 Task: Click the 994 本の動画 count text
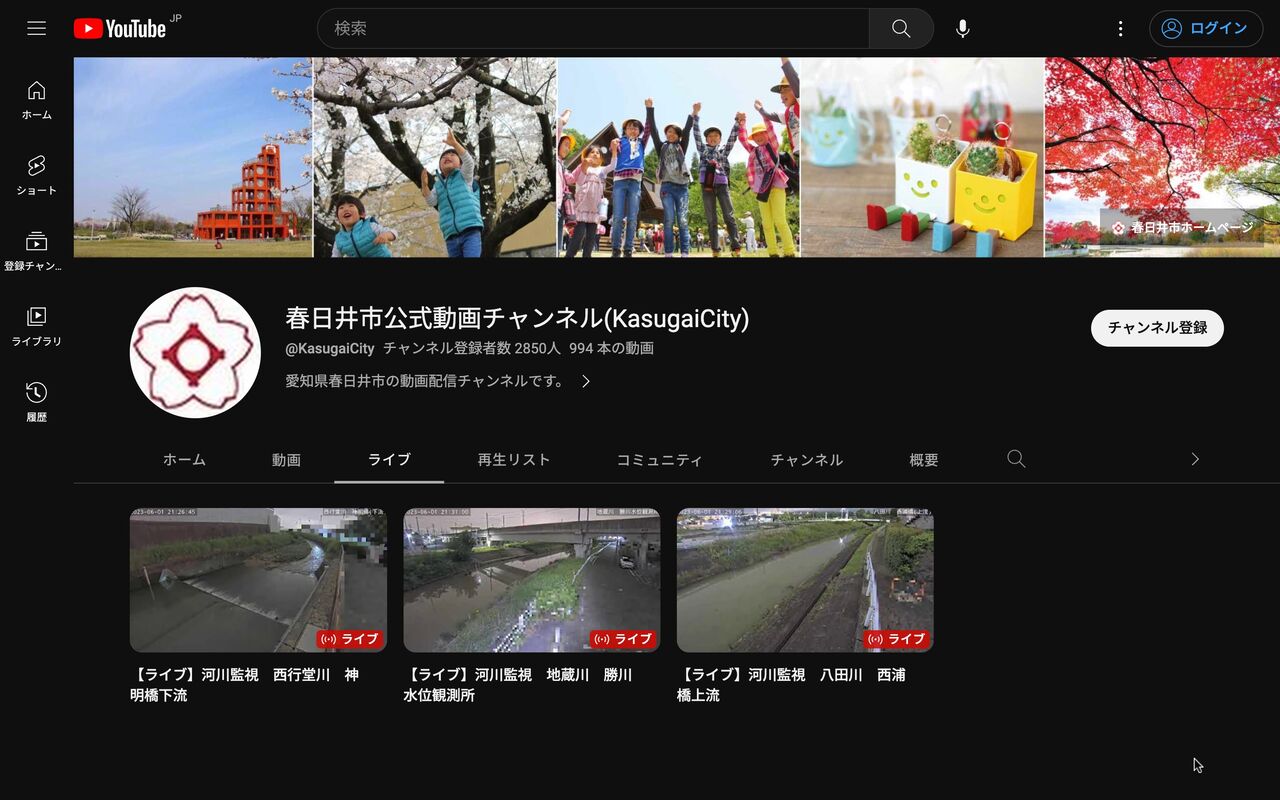pos(611,349)
